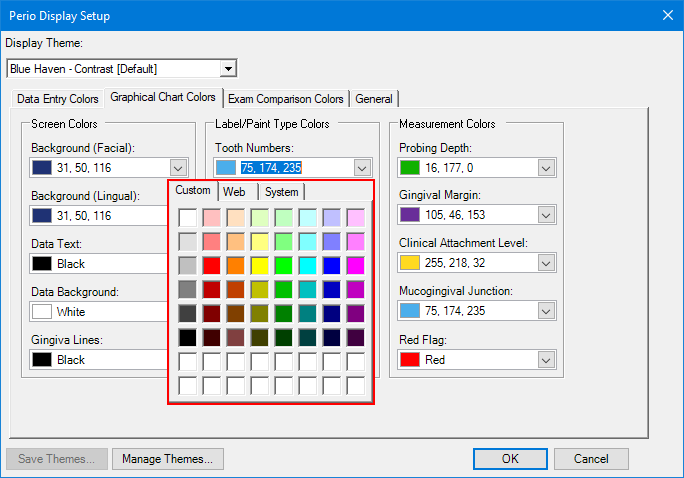
Task: Click the cyan swatch in the Custom palette
Action: [x=308, y=265]
